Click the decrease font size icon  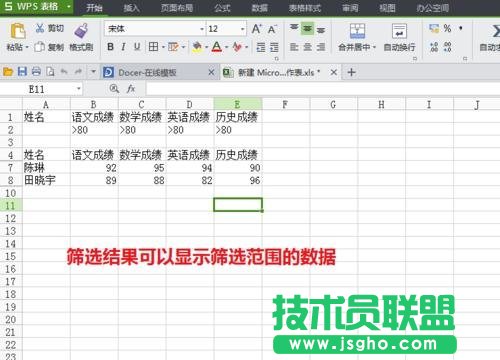click(272, 30)
